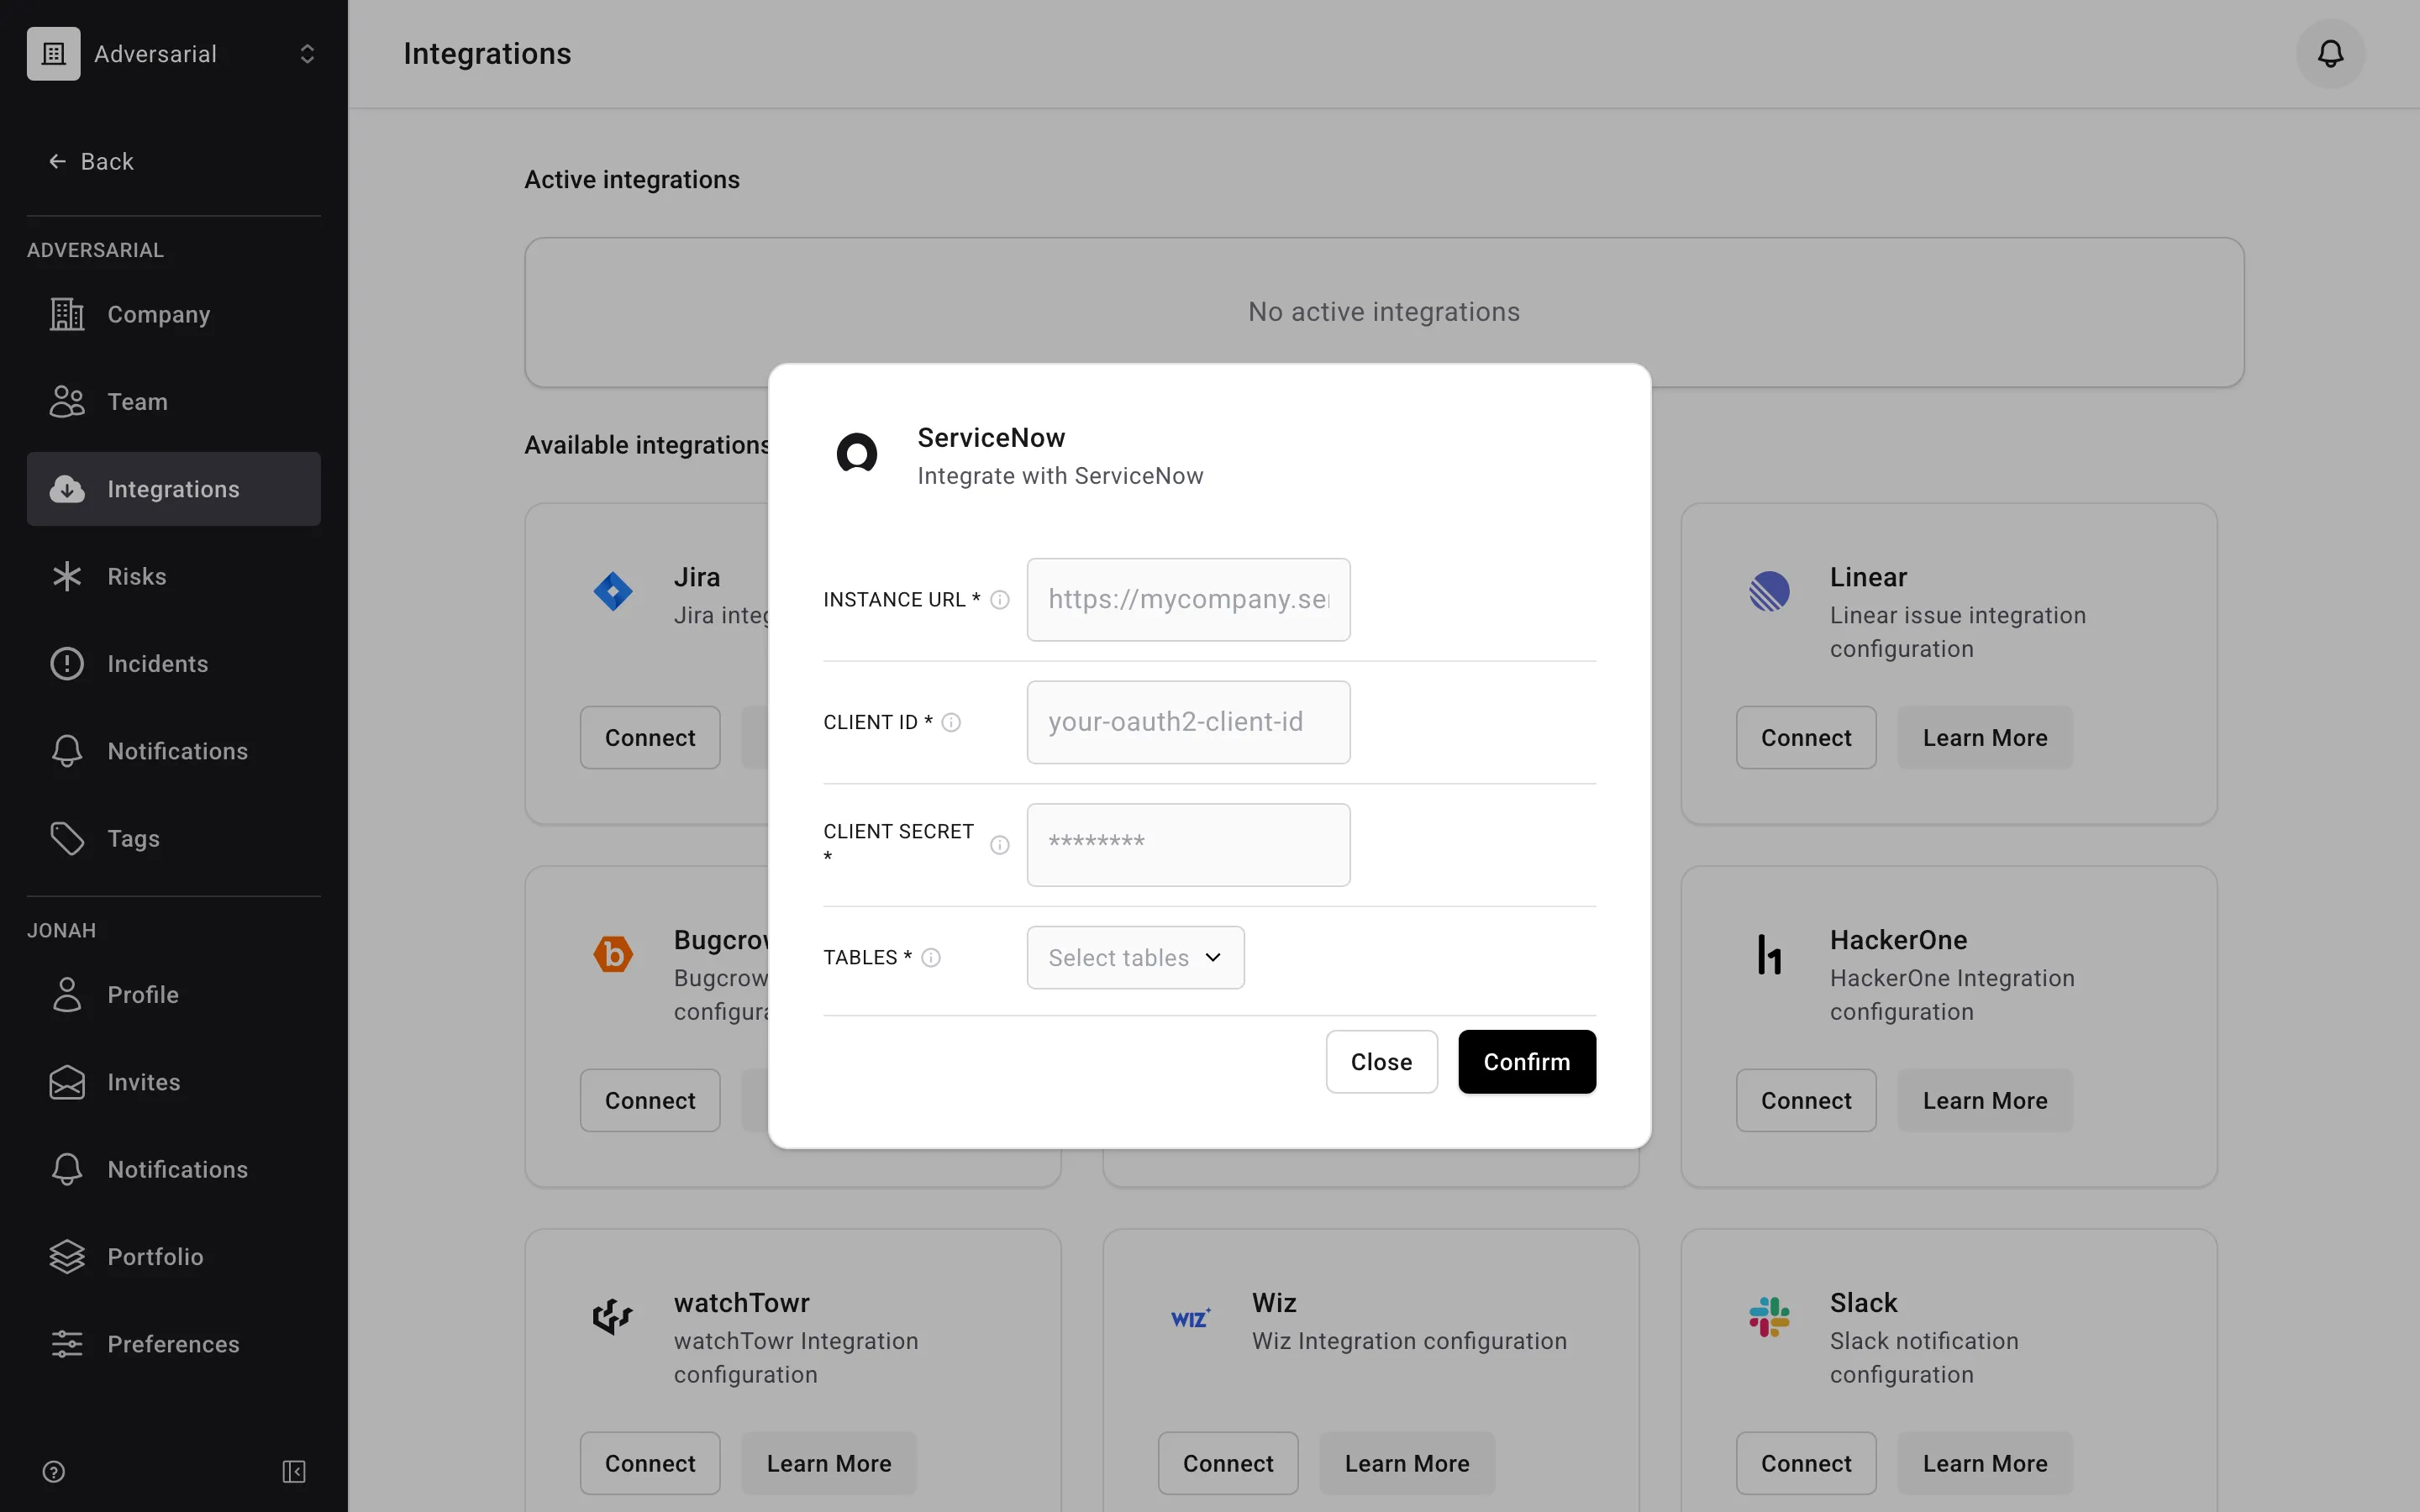Screen dimensions: 2420x1512
Task: Open the Portfolio page
Action: click(x=174, y=1257)
